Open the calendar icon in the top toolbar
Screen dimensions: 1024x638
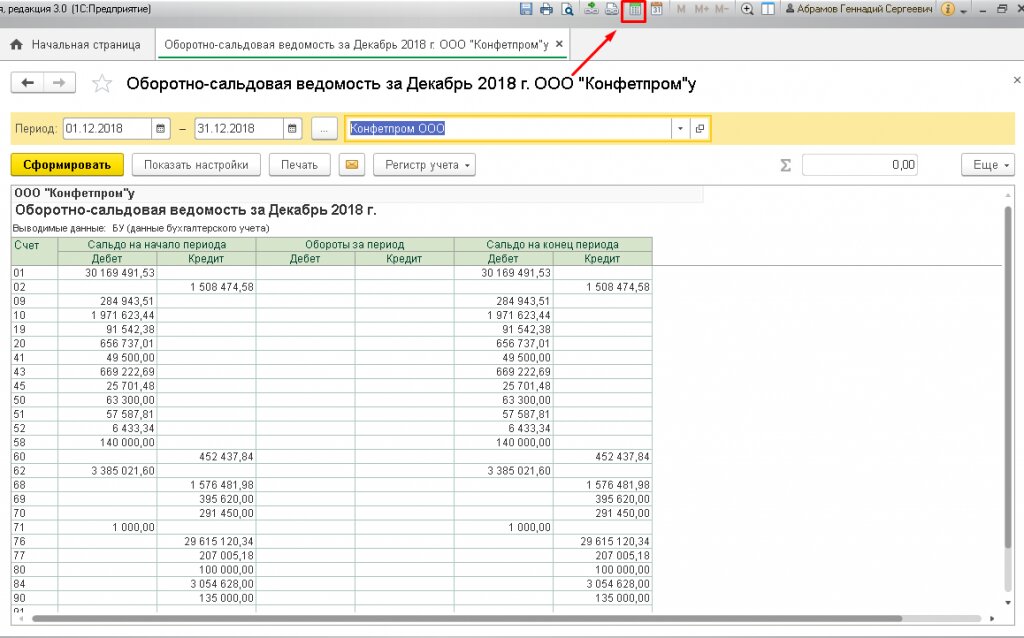[x=656, y=9]
